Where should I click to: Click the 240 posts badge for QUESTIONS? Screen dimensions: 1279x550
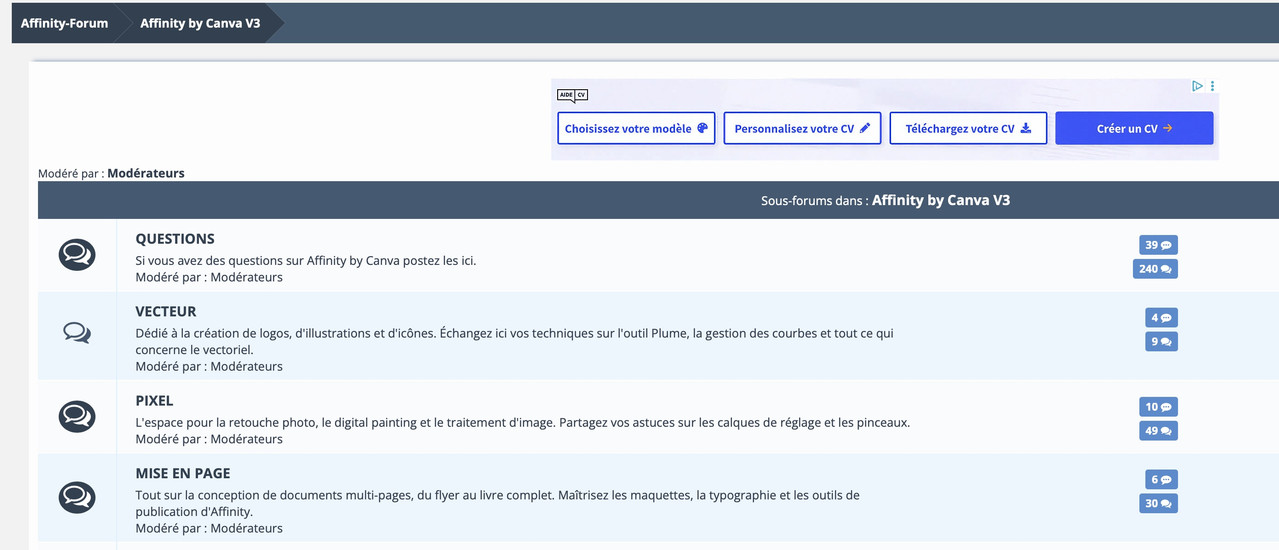(x=1155, y=269)
